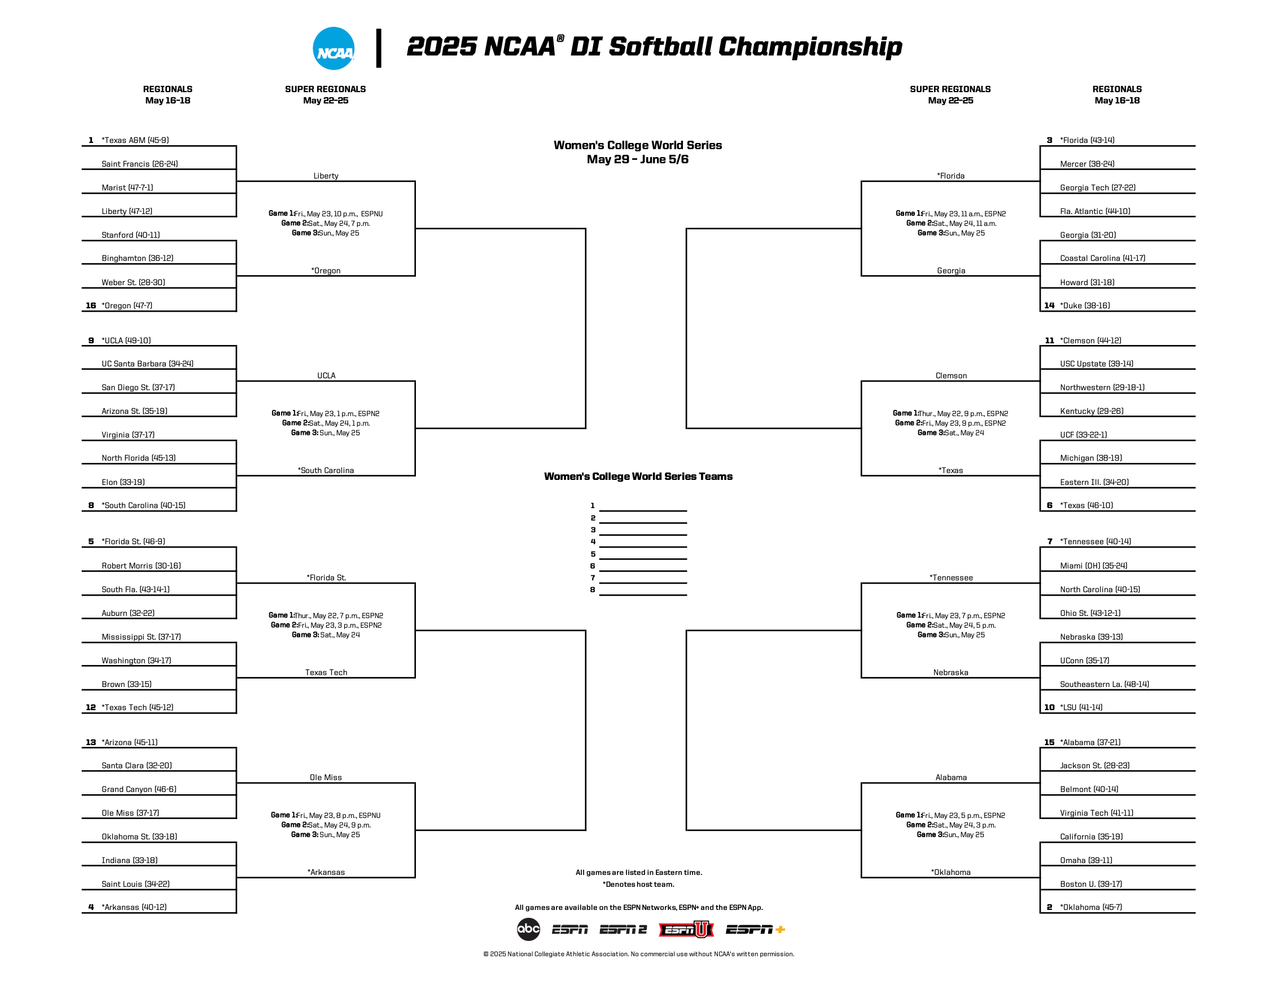The image size is (1280, 988).
Task: Click the 2025 NCAA DI Softball Championship title
Action: [654, 47]
